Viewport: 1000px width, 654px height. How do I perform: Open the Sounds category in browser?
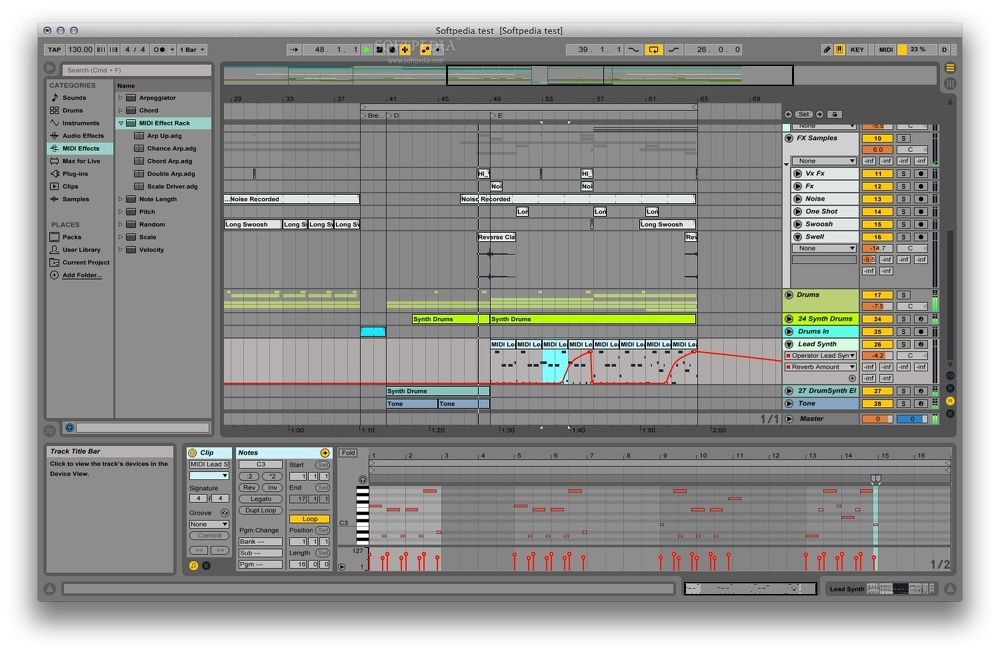tap(74, 98)
